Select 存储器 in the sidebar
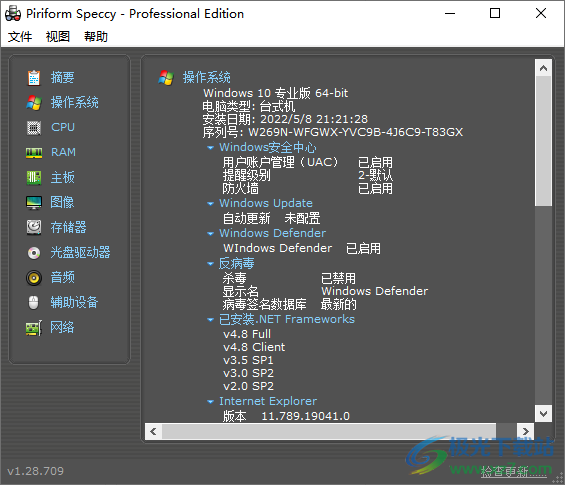The height and width of the screenshot is (485, 565). (x=68, y=227)
